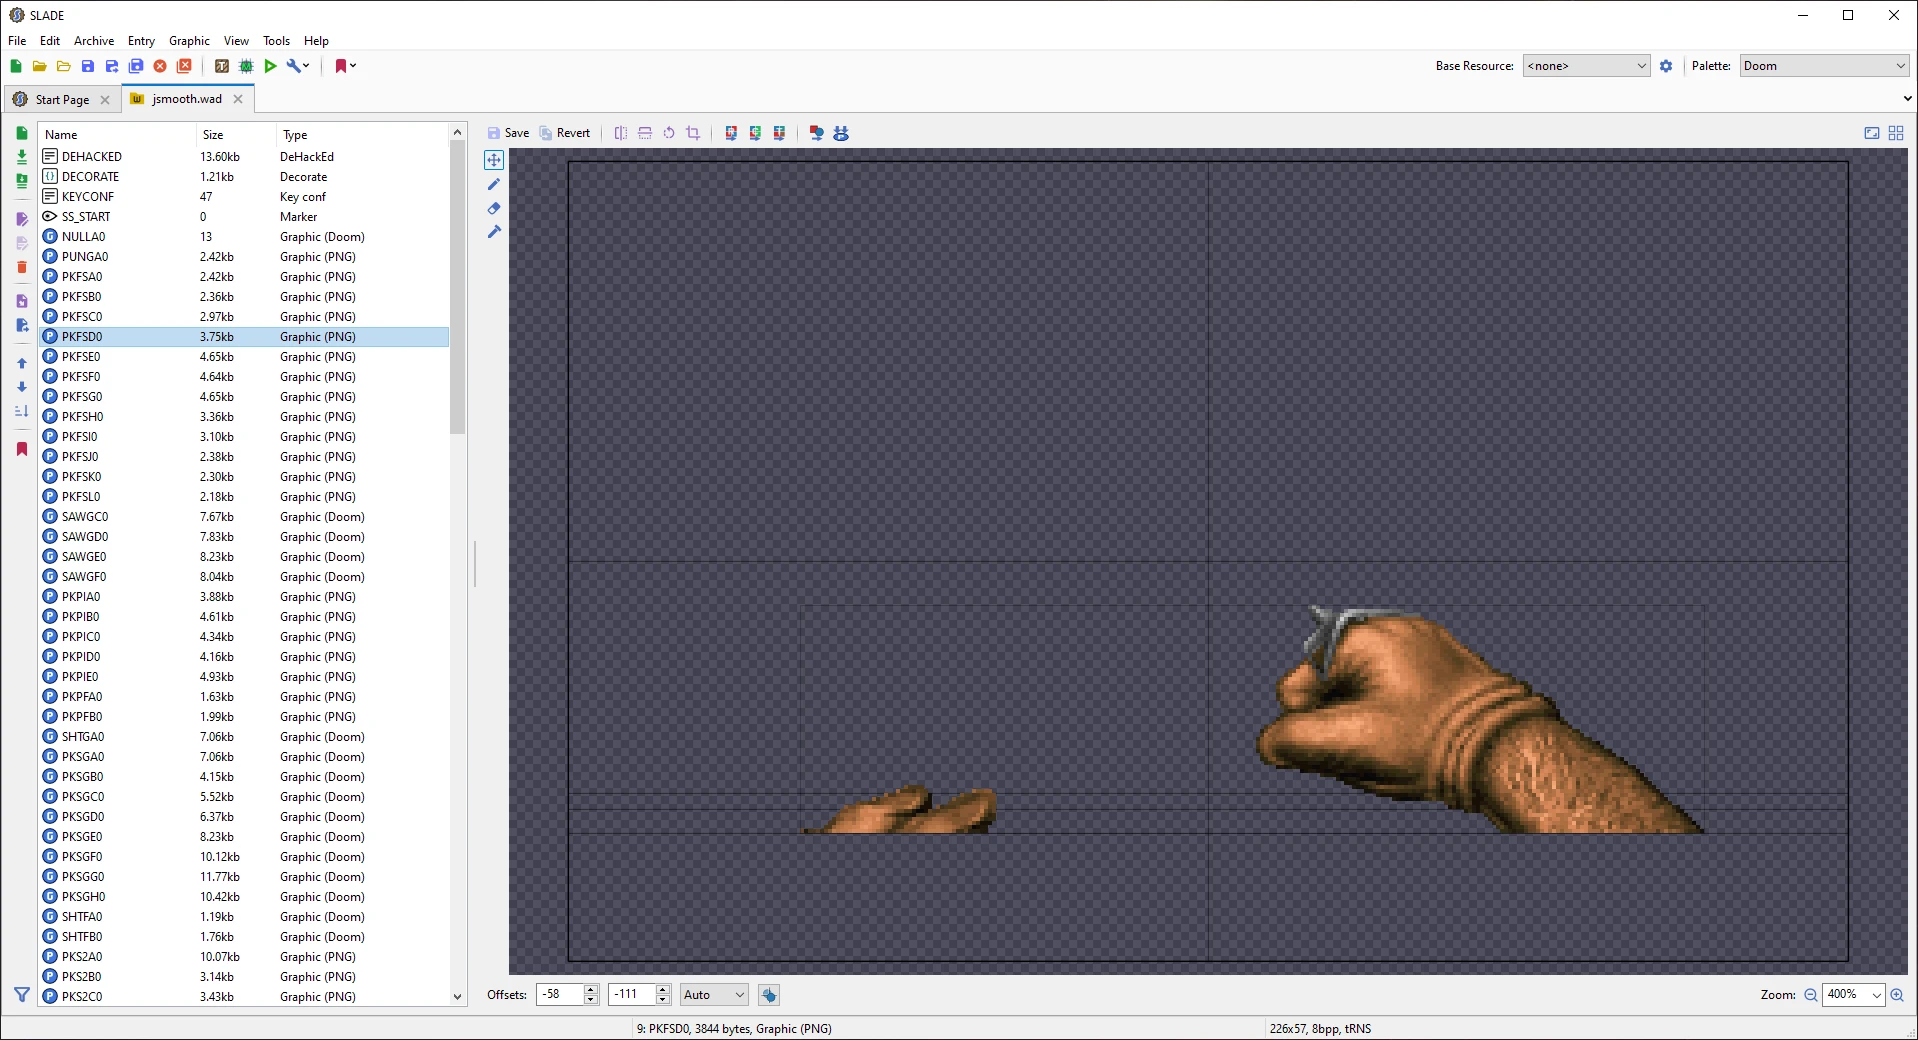Viewport: 1918px width, 1040px height.
Task: Click the Open Directory outlined folder icon
Action: point(64,66)
